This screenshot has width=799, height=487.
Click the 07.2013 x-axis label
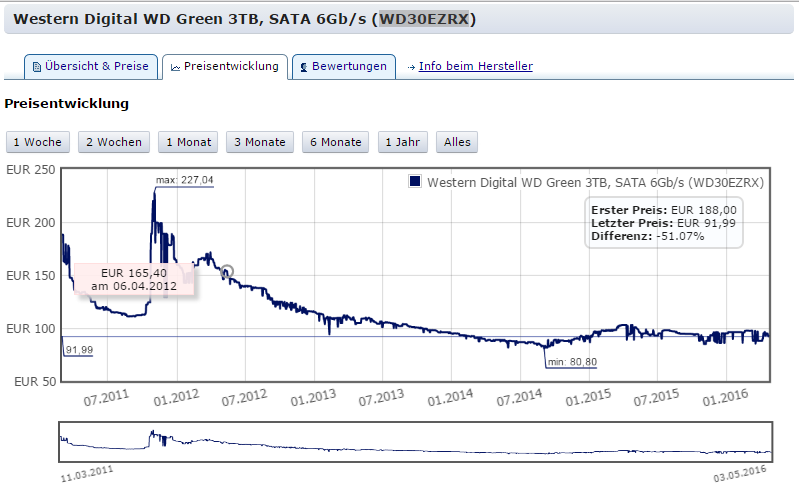[x=381, y=398]
